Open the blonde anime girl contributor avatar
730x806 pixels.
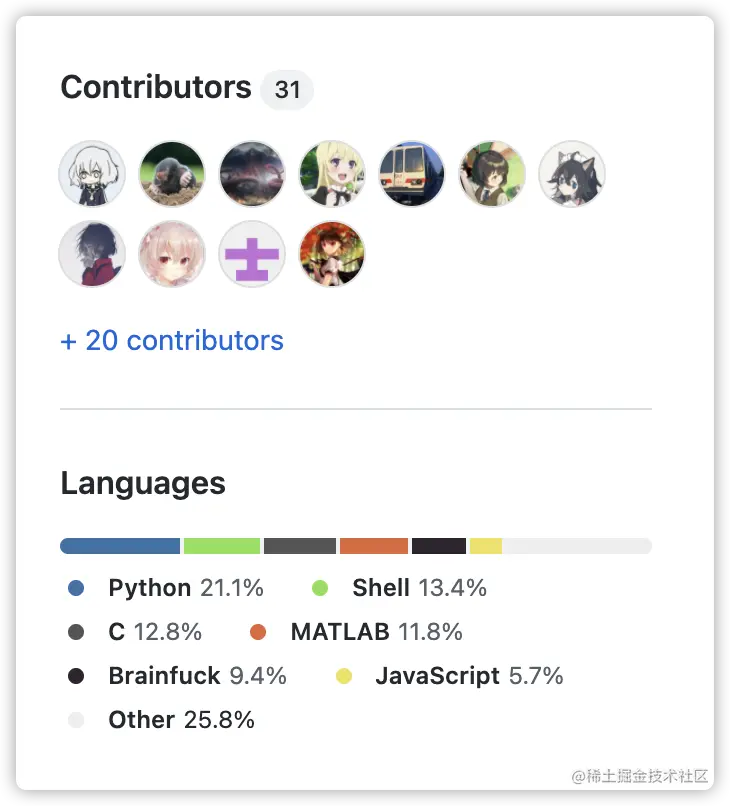(332, 174)
